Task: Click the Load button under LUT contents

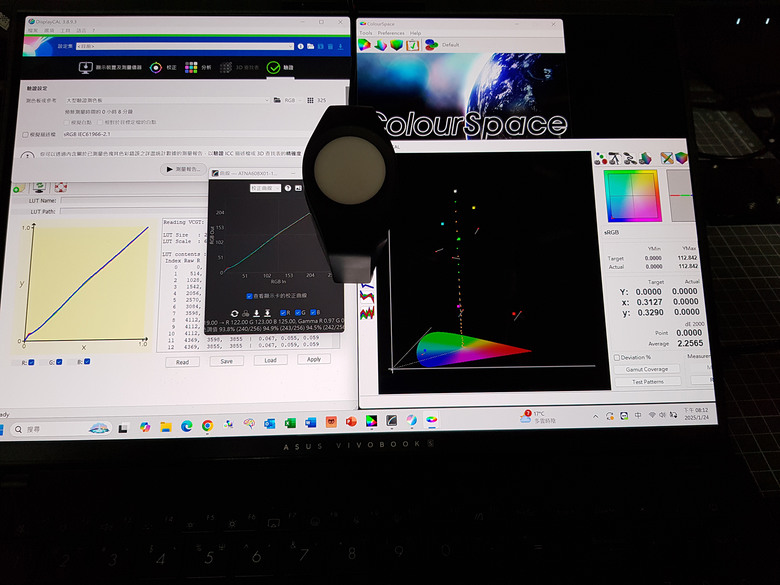Action: click(x=270, y=360)
